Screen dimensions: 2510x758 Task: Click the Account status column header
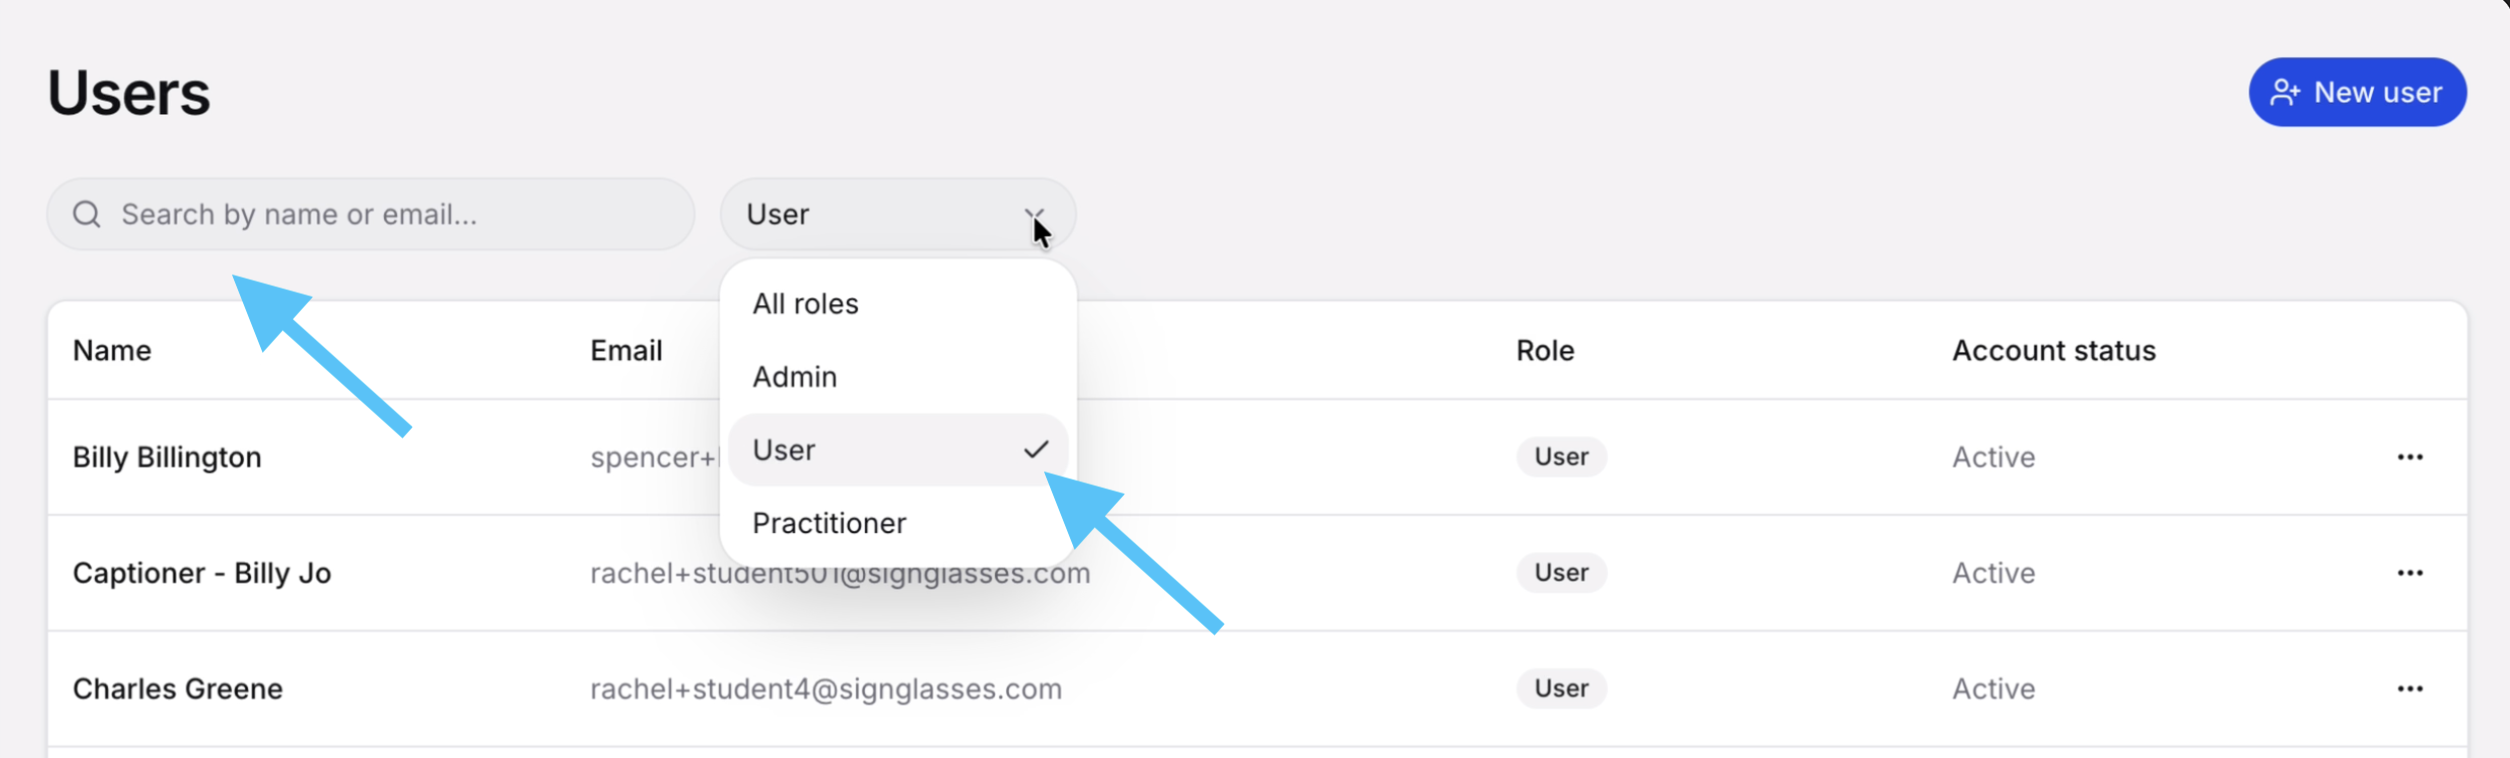click(2054, 351)
